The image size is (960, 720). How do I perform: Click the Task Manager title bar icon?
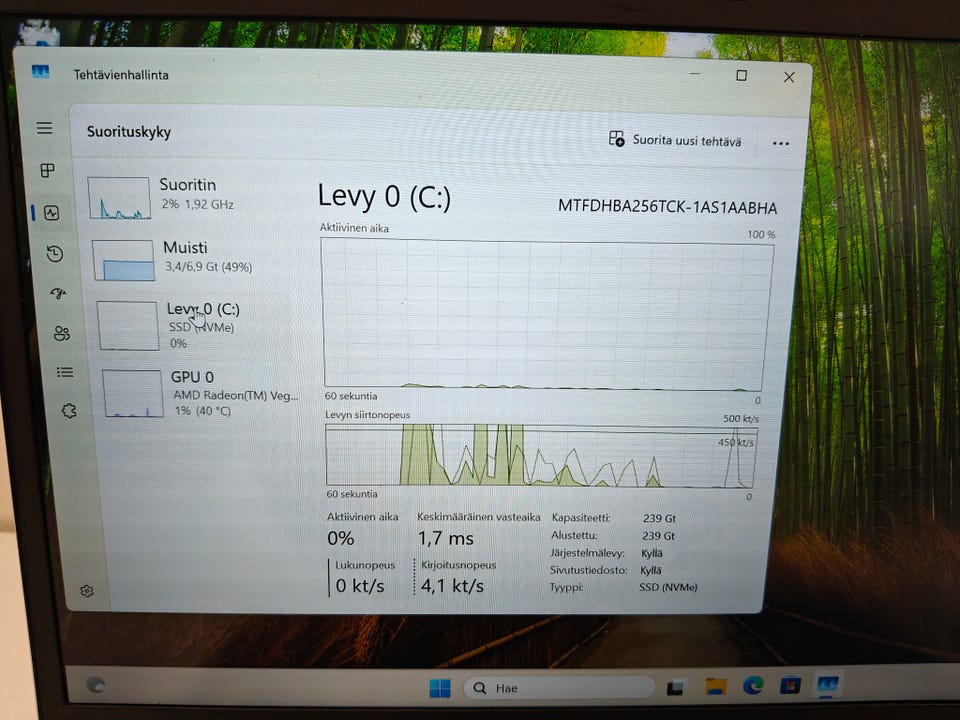pyautogui.click(x=40, y=72)
